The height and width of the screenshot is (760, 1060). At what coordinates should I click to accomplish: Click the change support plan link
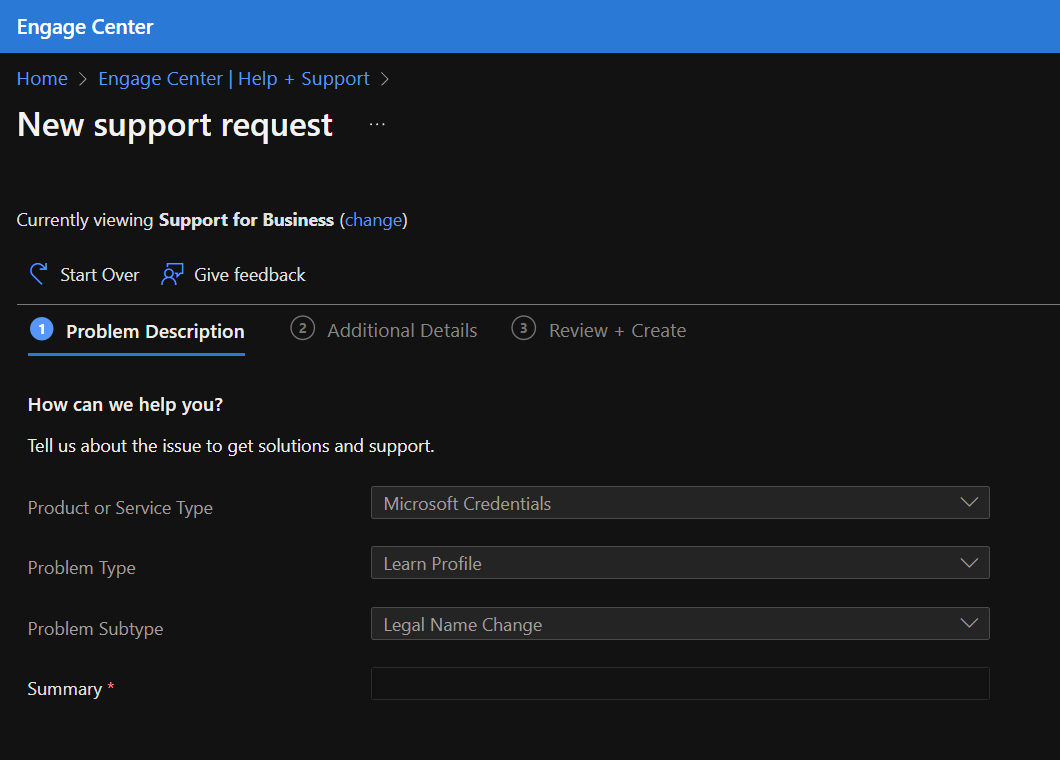(x=373, y=220)
